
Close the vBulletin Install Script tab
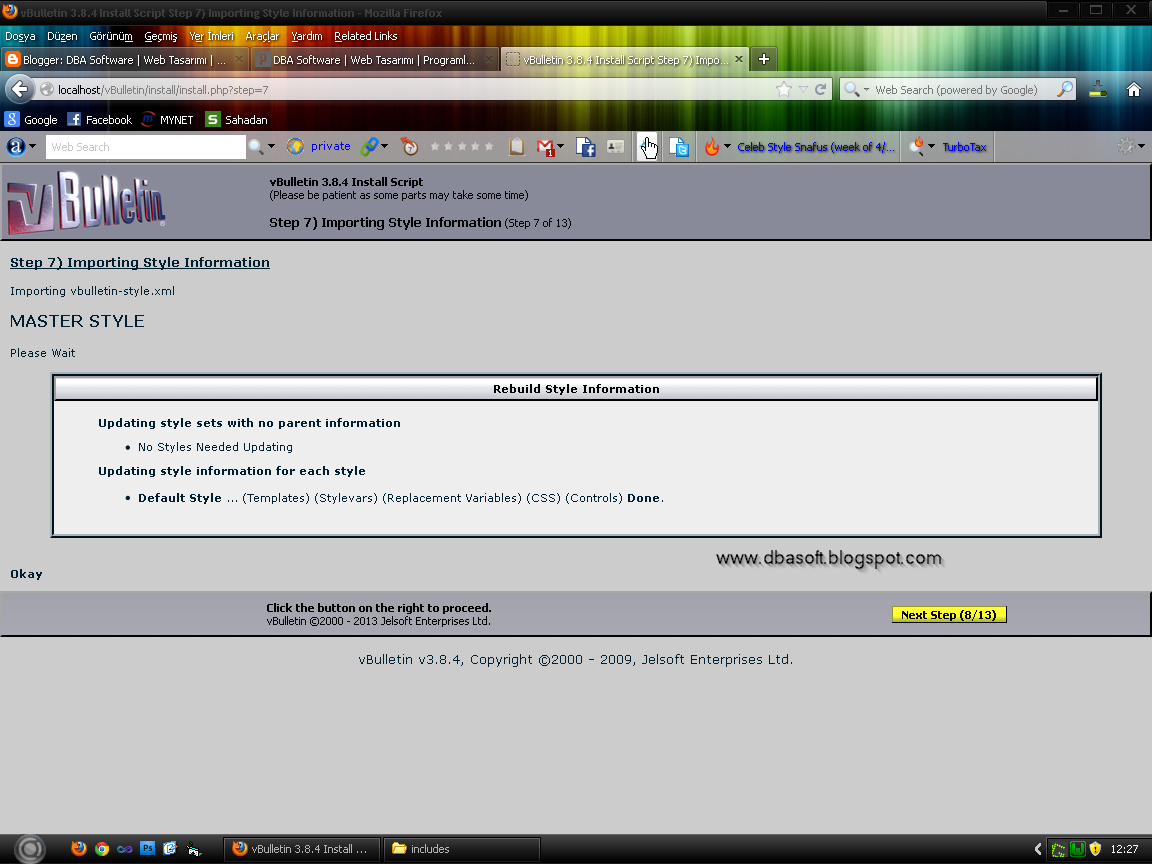(739, 60)
